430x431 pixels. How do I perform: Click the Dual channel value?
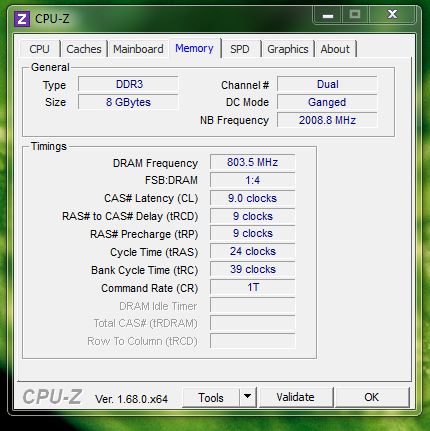click(327, 84)
